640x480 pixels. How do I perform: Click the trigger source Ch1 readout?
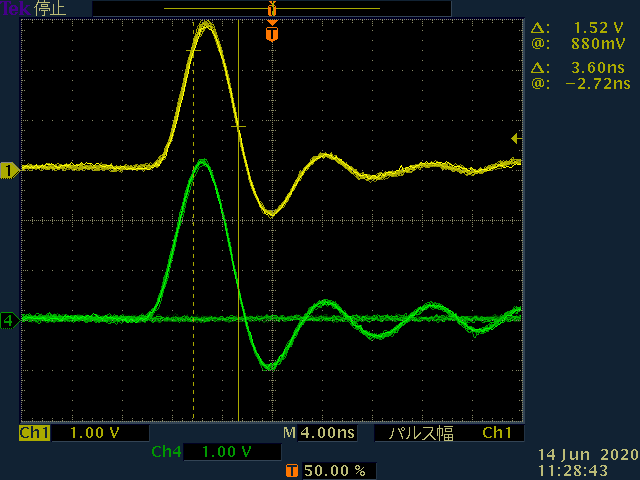point(497,433)
